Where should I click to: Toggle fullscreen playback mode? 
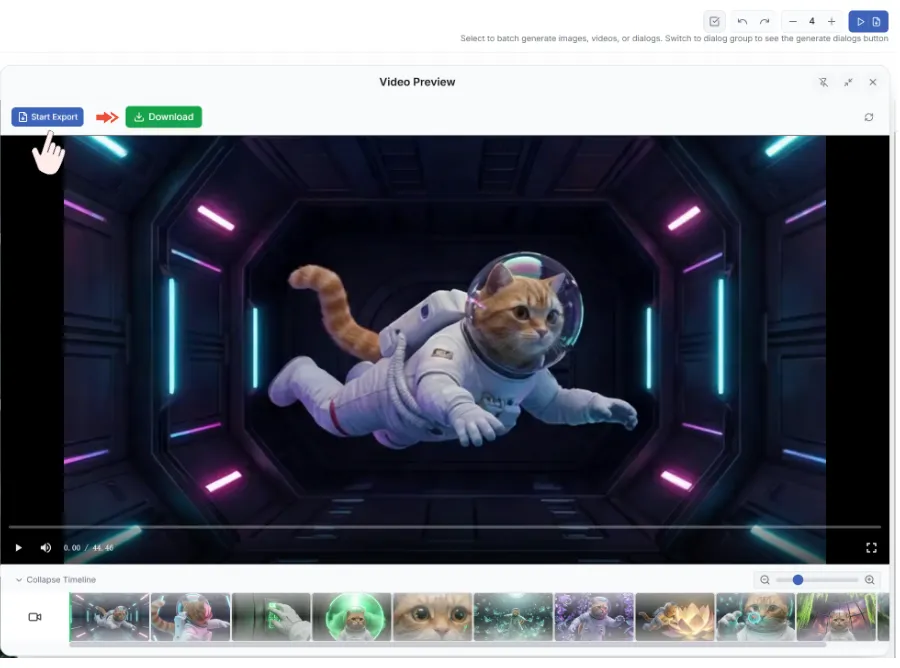[871, 547]
